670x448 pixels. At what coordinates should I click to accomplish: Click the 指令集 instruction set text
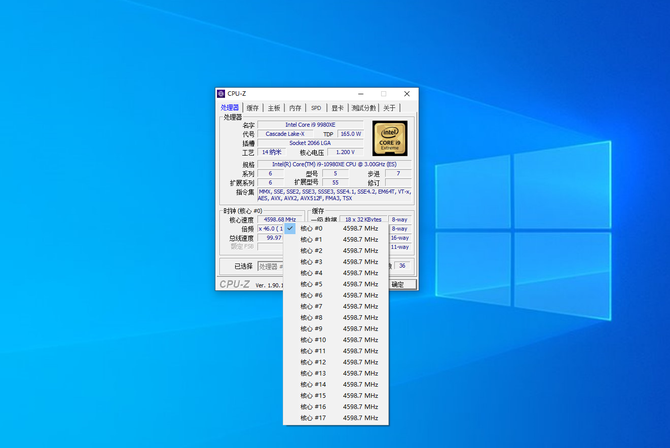[335, 195]
